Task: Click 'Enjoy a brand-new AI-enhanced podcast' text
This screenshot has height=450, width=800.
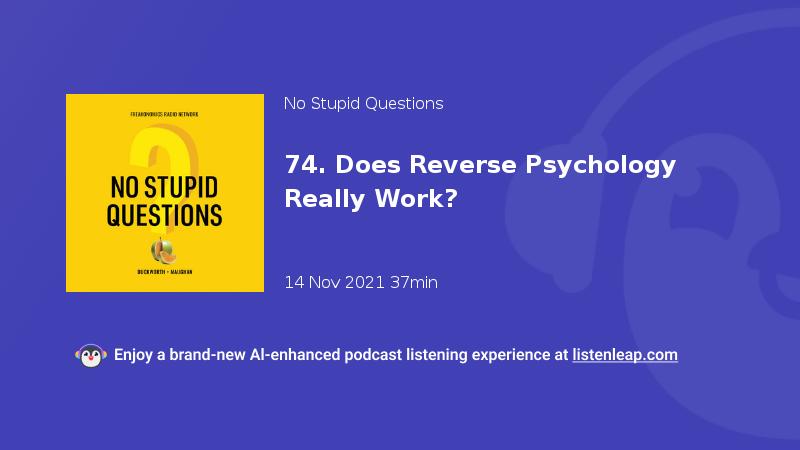Action: click(x=258, y=355)
